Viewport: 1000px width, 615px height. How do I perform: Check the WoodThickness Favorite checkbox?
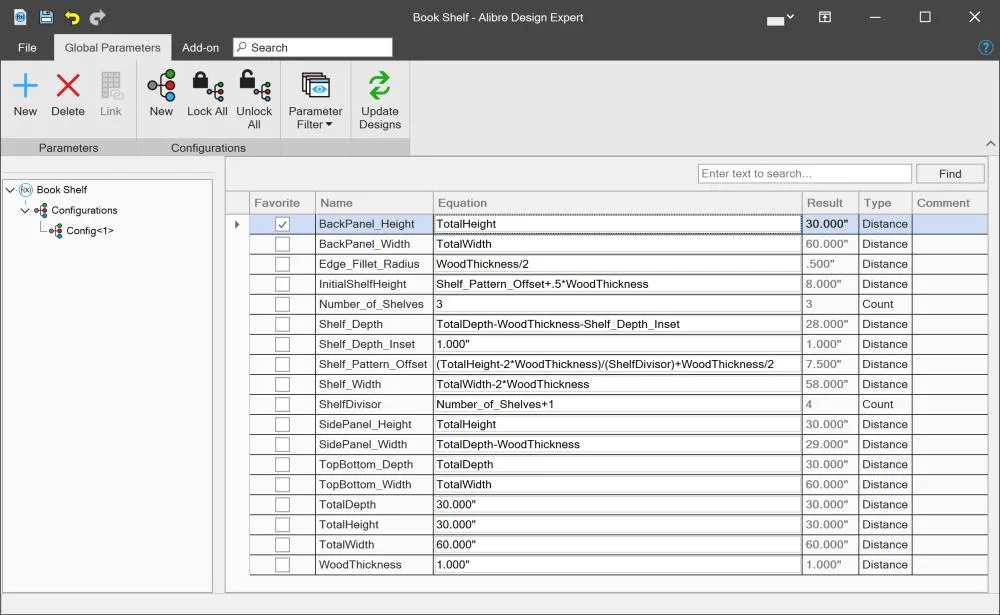(283, 565)
